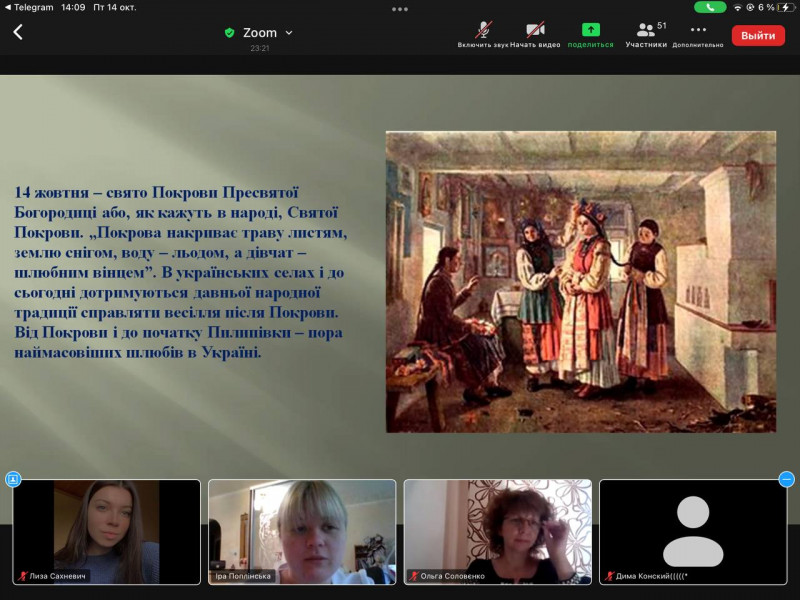
Task: Open the Участники participants list
Action: tap(646, 34)
